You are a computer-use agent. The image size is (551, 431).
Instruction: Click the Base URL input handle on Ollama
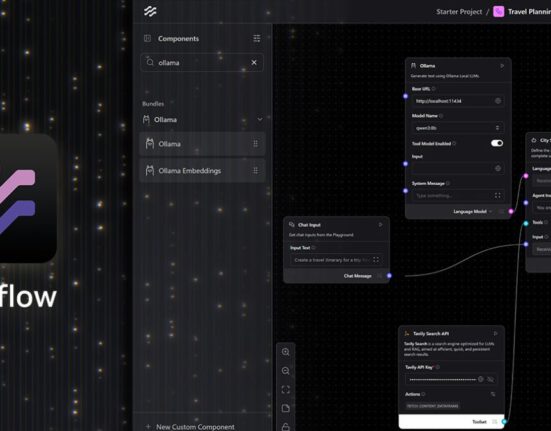[x=406, y=96]
